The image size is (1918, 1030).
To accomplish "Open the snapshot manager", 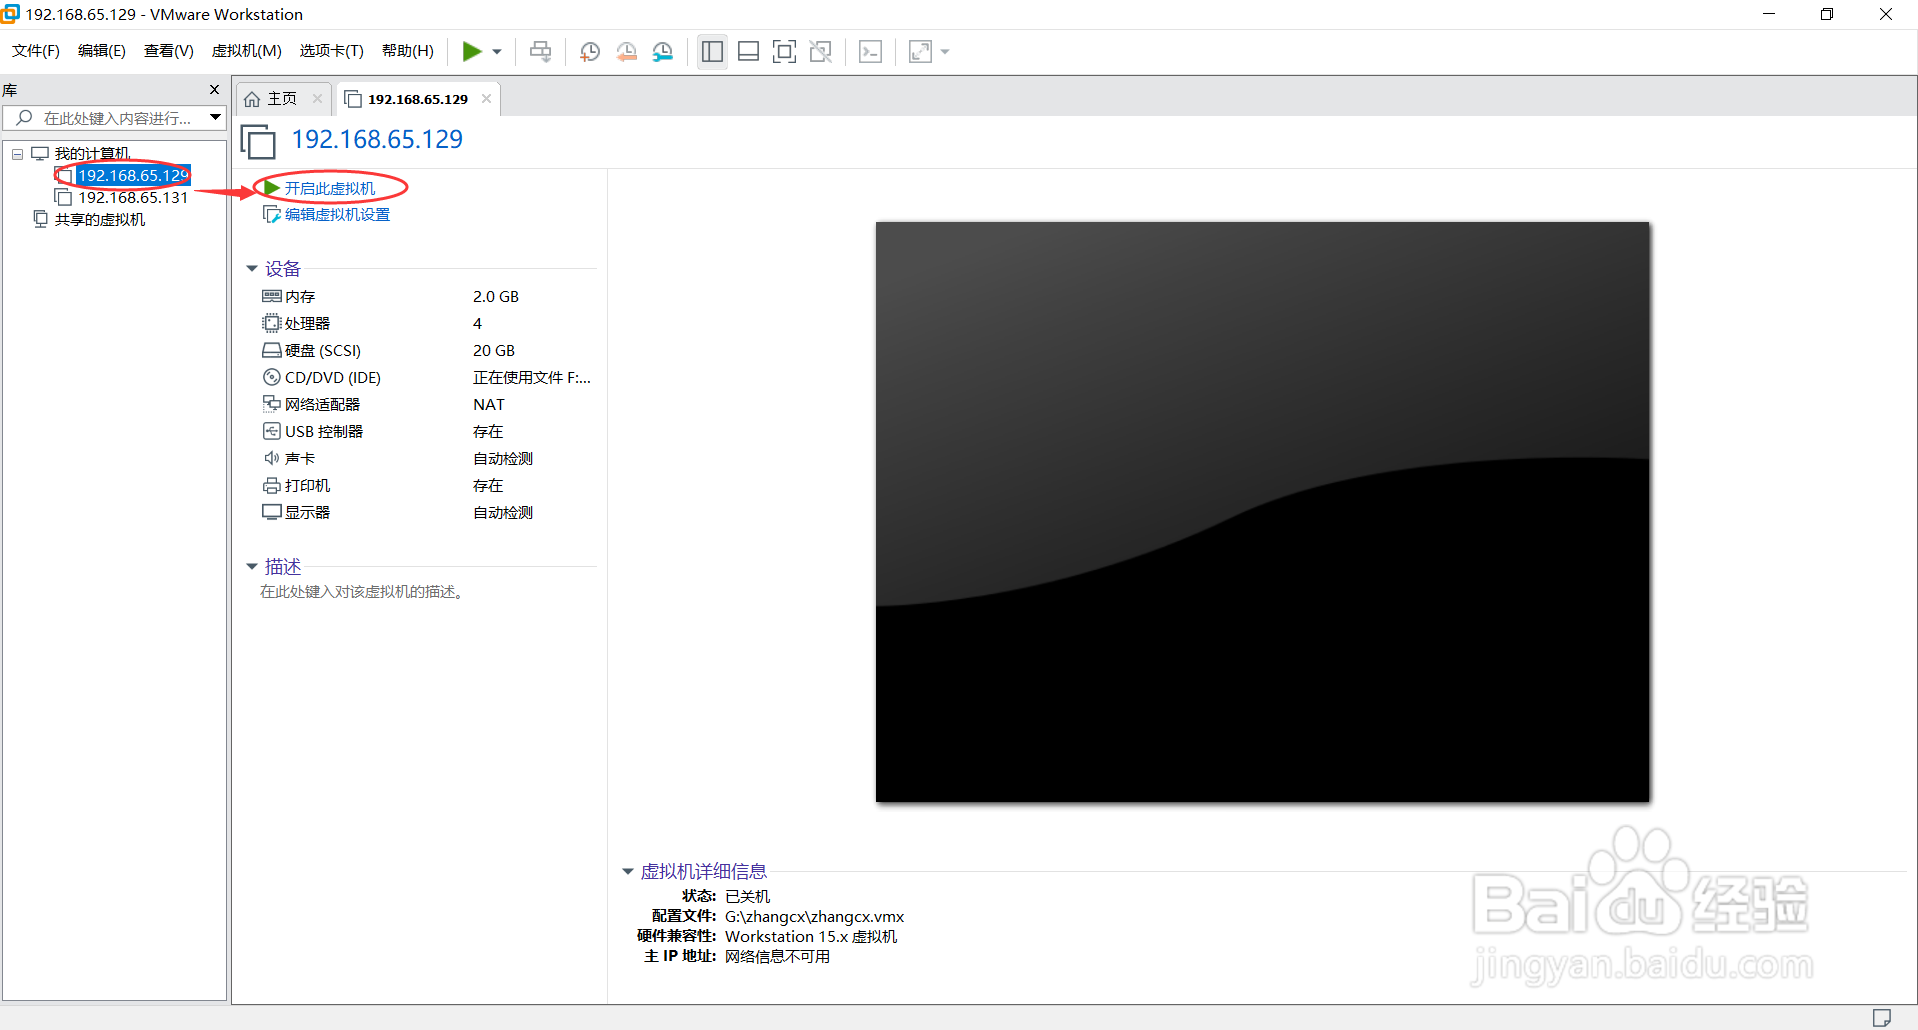I will pyautogui.click(x=663, y=51).
